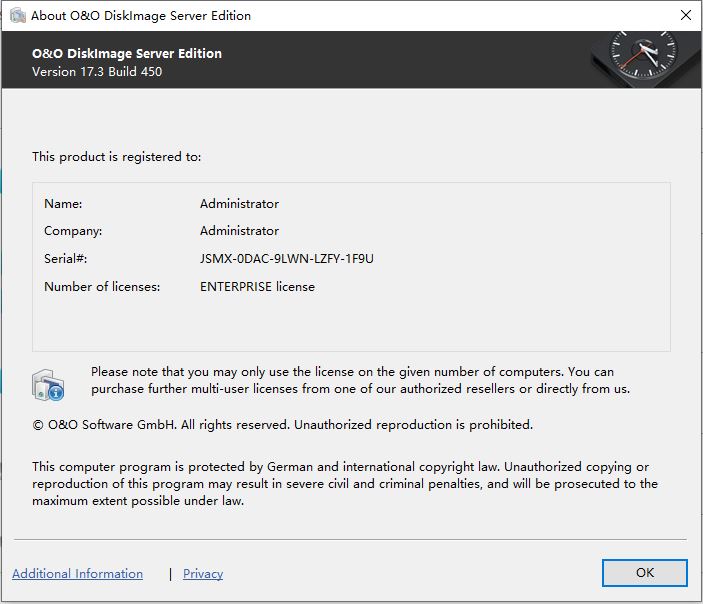Click the 'Serial#:' label
This screenshot has height=604, width=703.
pyautogui.click(x=65, y=259)
